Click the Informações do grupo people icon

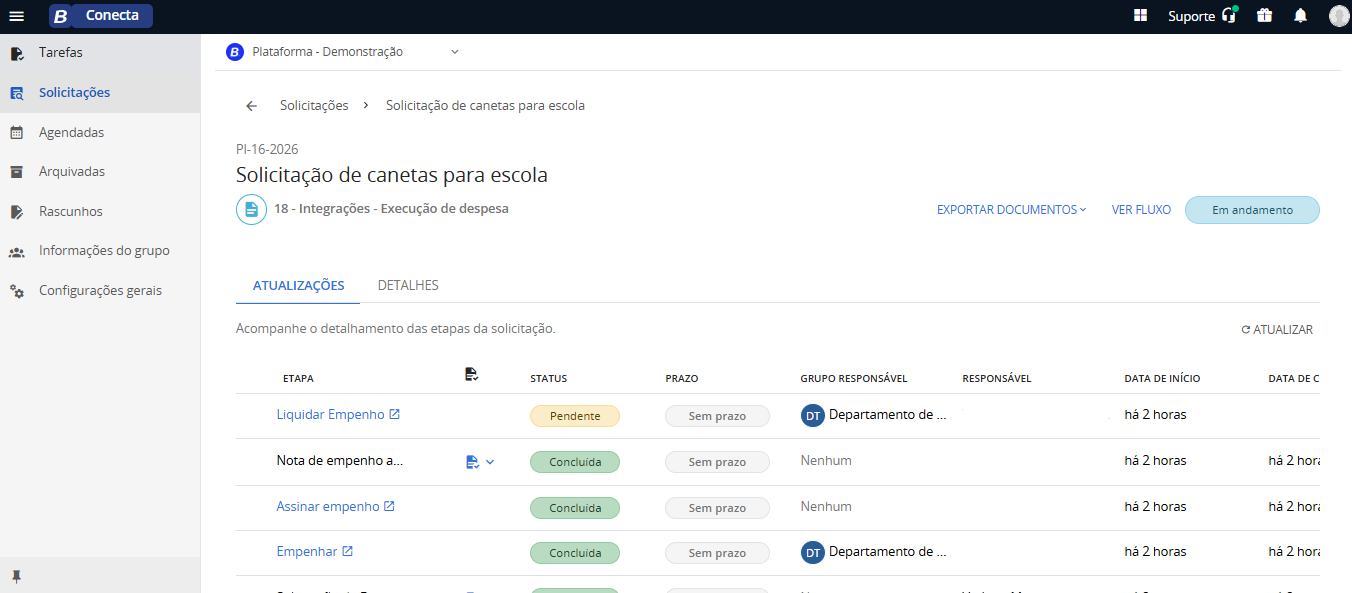17,251
